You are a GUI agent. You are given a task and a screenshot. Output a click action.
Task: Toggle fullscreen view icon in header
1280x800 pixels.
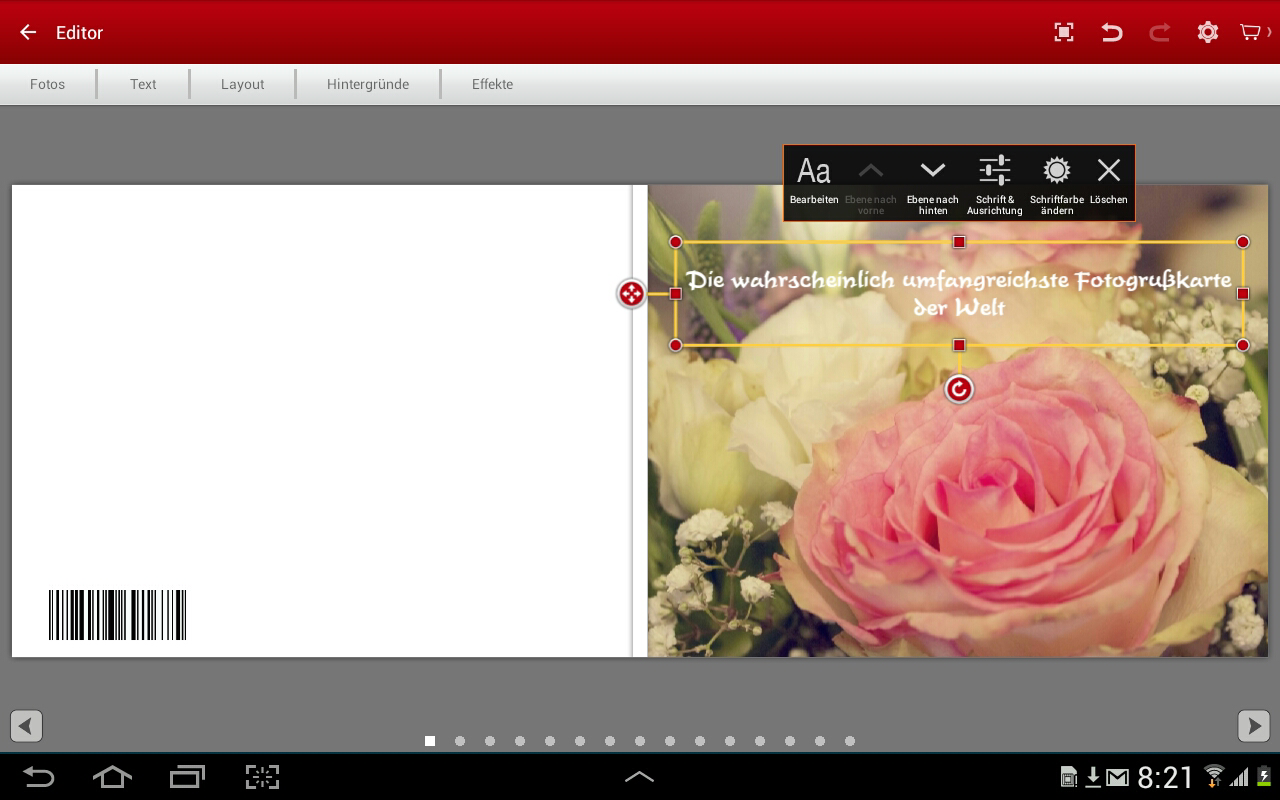click(x=1064, y=33)
